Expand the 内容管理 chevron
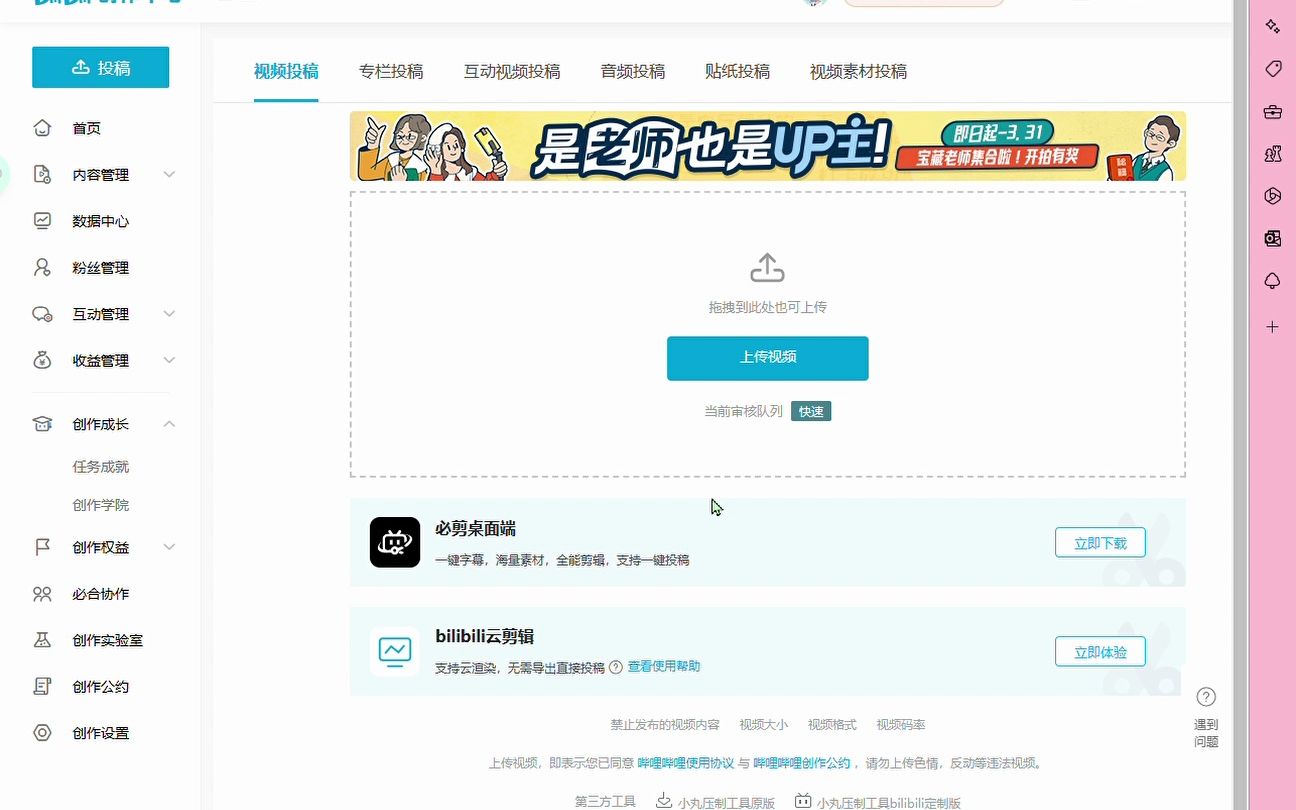1296x810 pixels. tap(169, 174)
